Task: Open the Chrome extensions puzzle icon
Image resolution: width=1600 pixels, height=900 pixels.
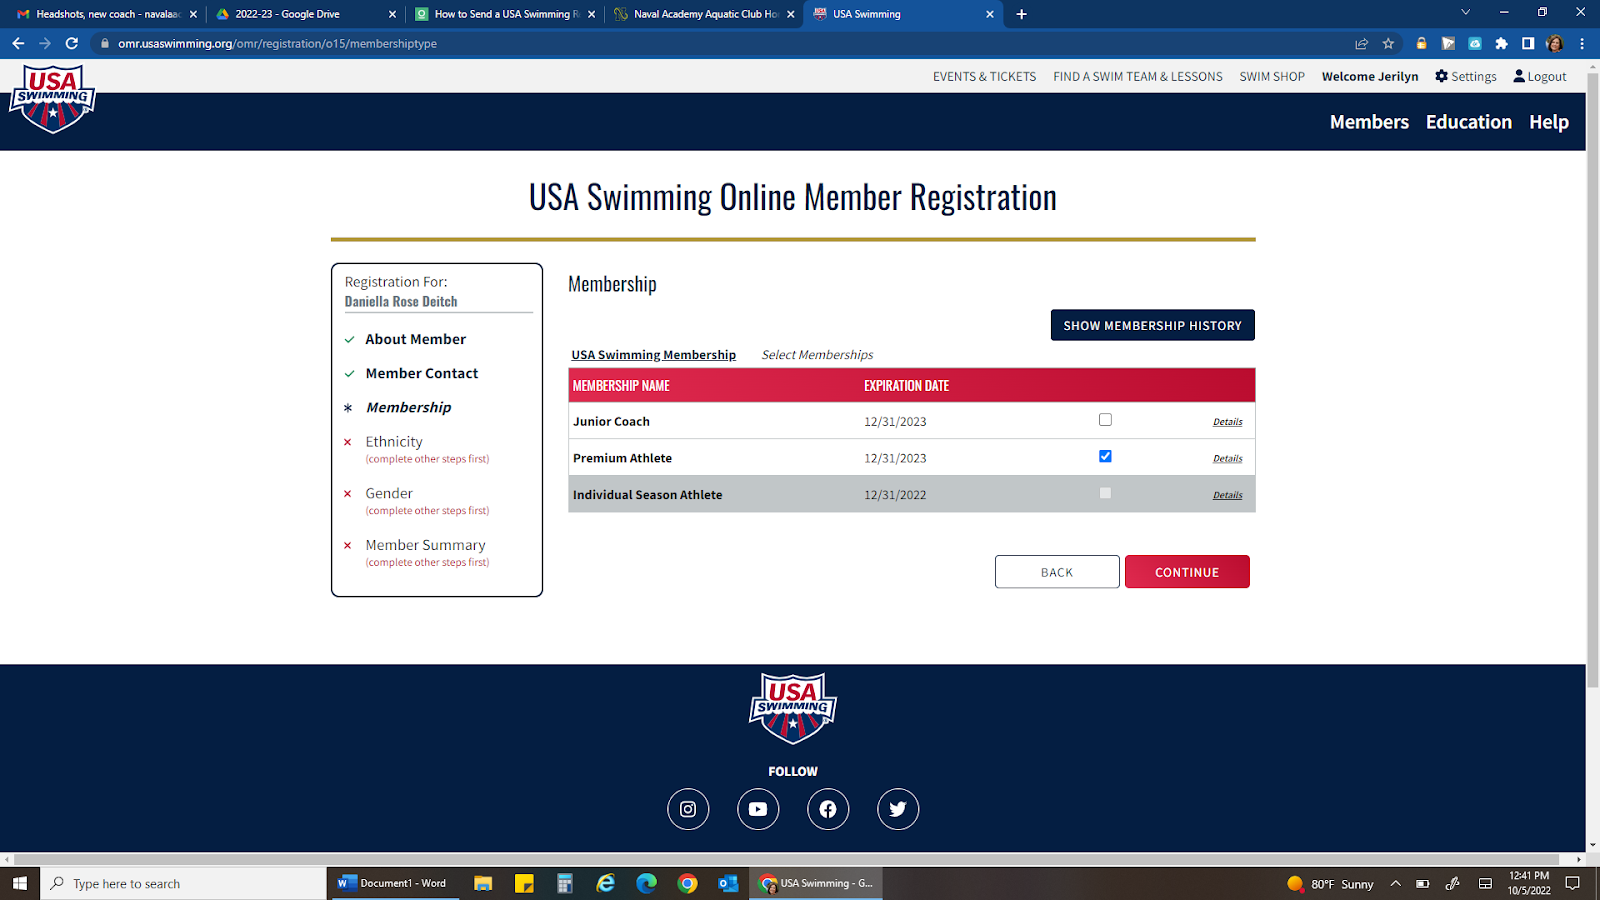Action: pos(1501,43)
